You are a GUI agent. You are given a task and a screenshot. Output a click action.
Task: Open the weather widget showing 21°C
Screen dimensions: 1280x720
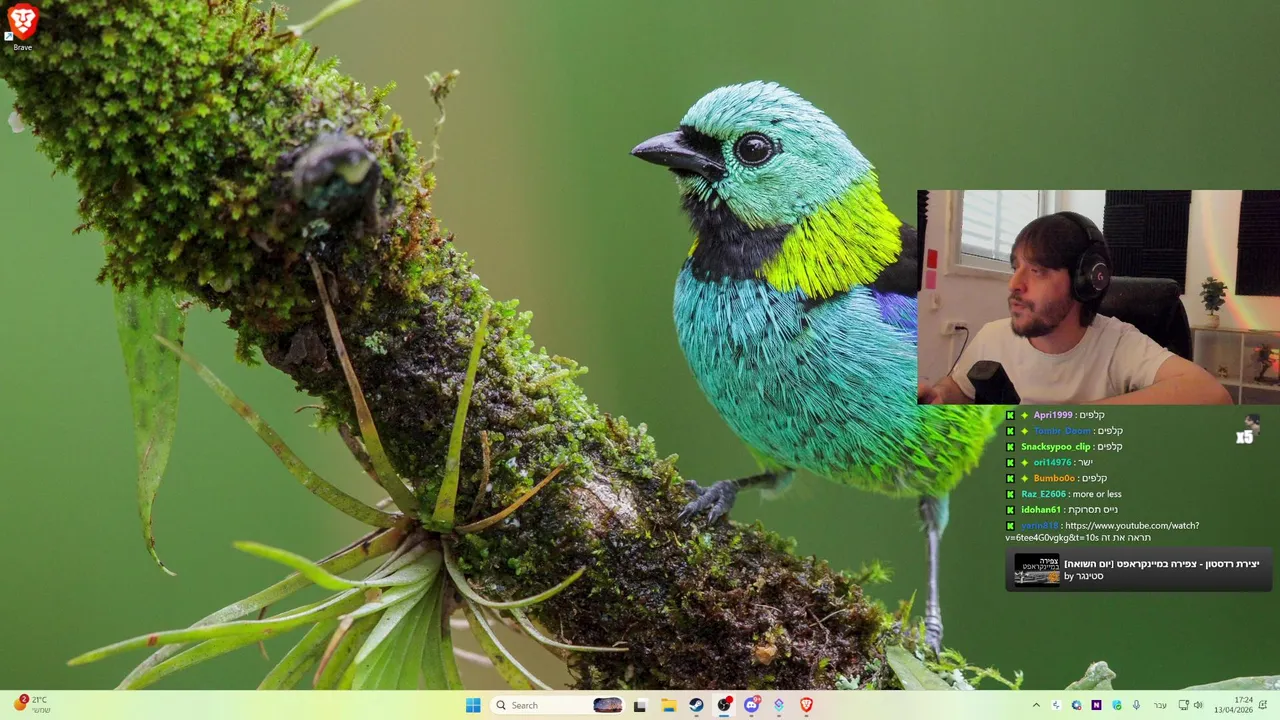point(31,704)
